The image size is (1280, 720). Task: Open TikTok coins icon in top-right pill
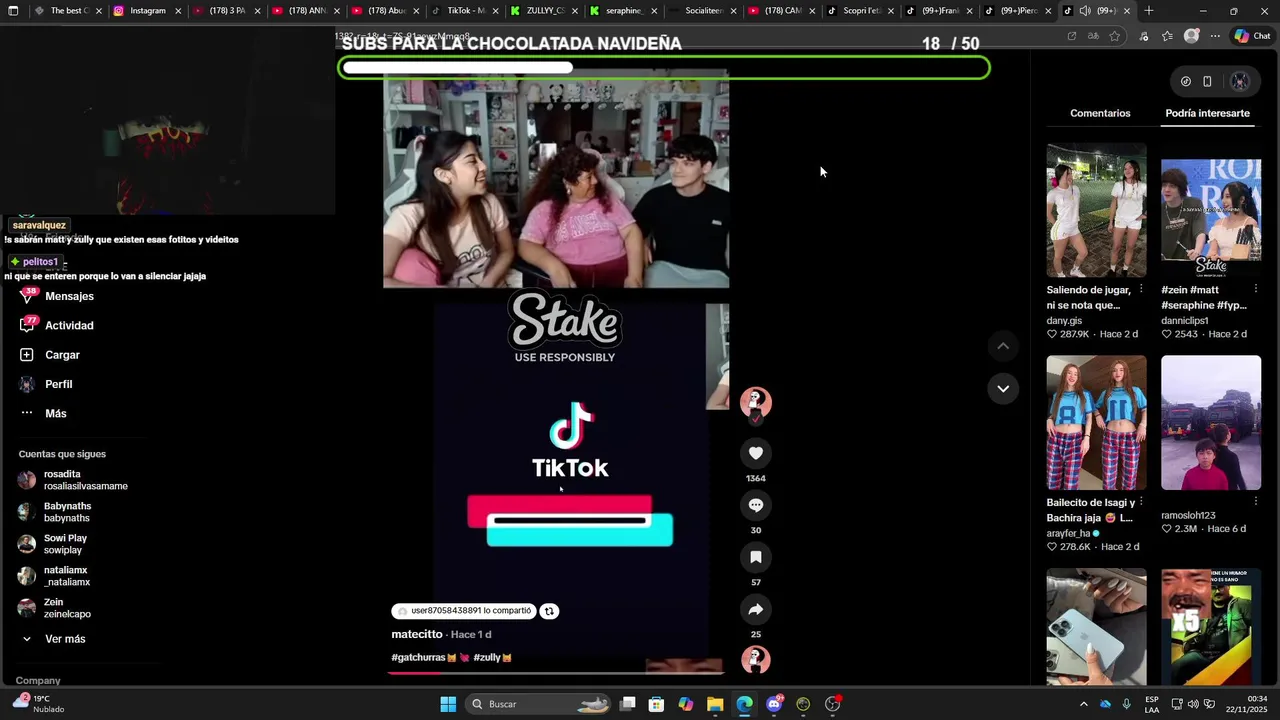click(x=1185, y=82)
